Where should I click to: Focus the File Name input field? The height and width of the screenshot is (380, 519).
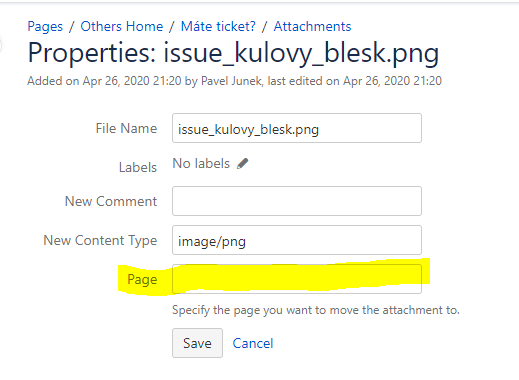[x=297, y=128]
